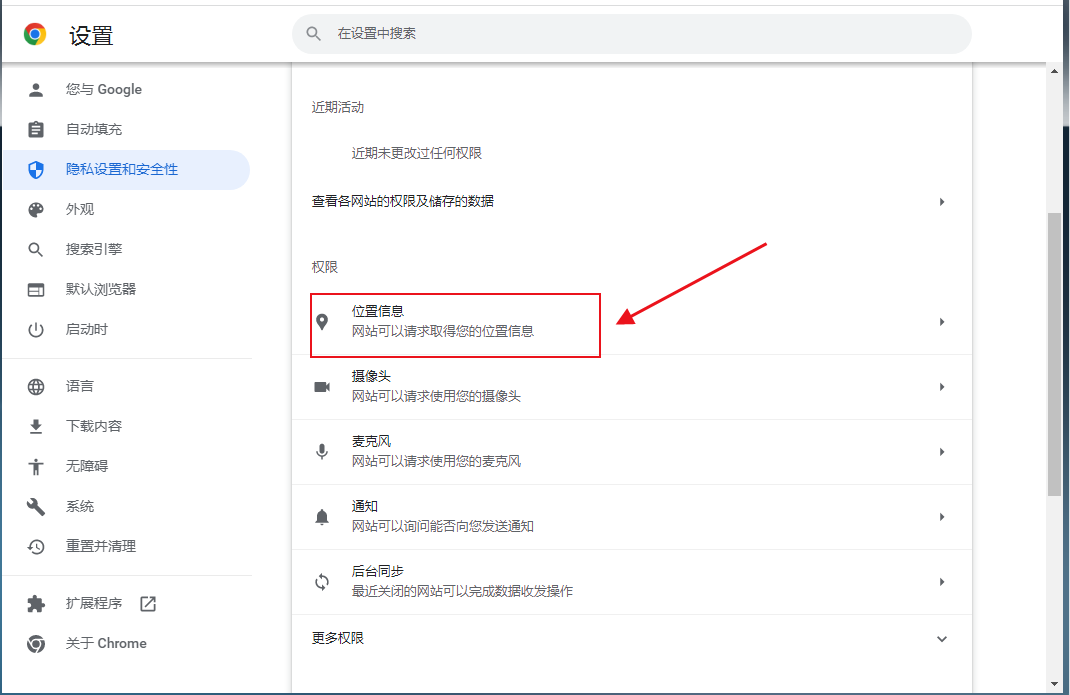
Task: Click the scrollbar down arrow
Action: (x=1054, y=684)
